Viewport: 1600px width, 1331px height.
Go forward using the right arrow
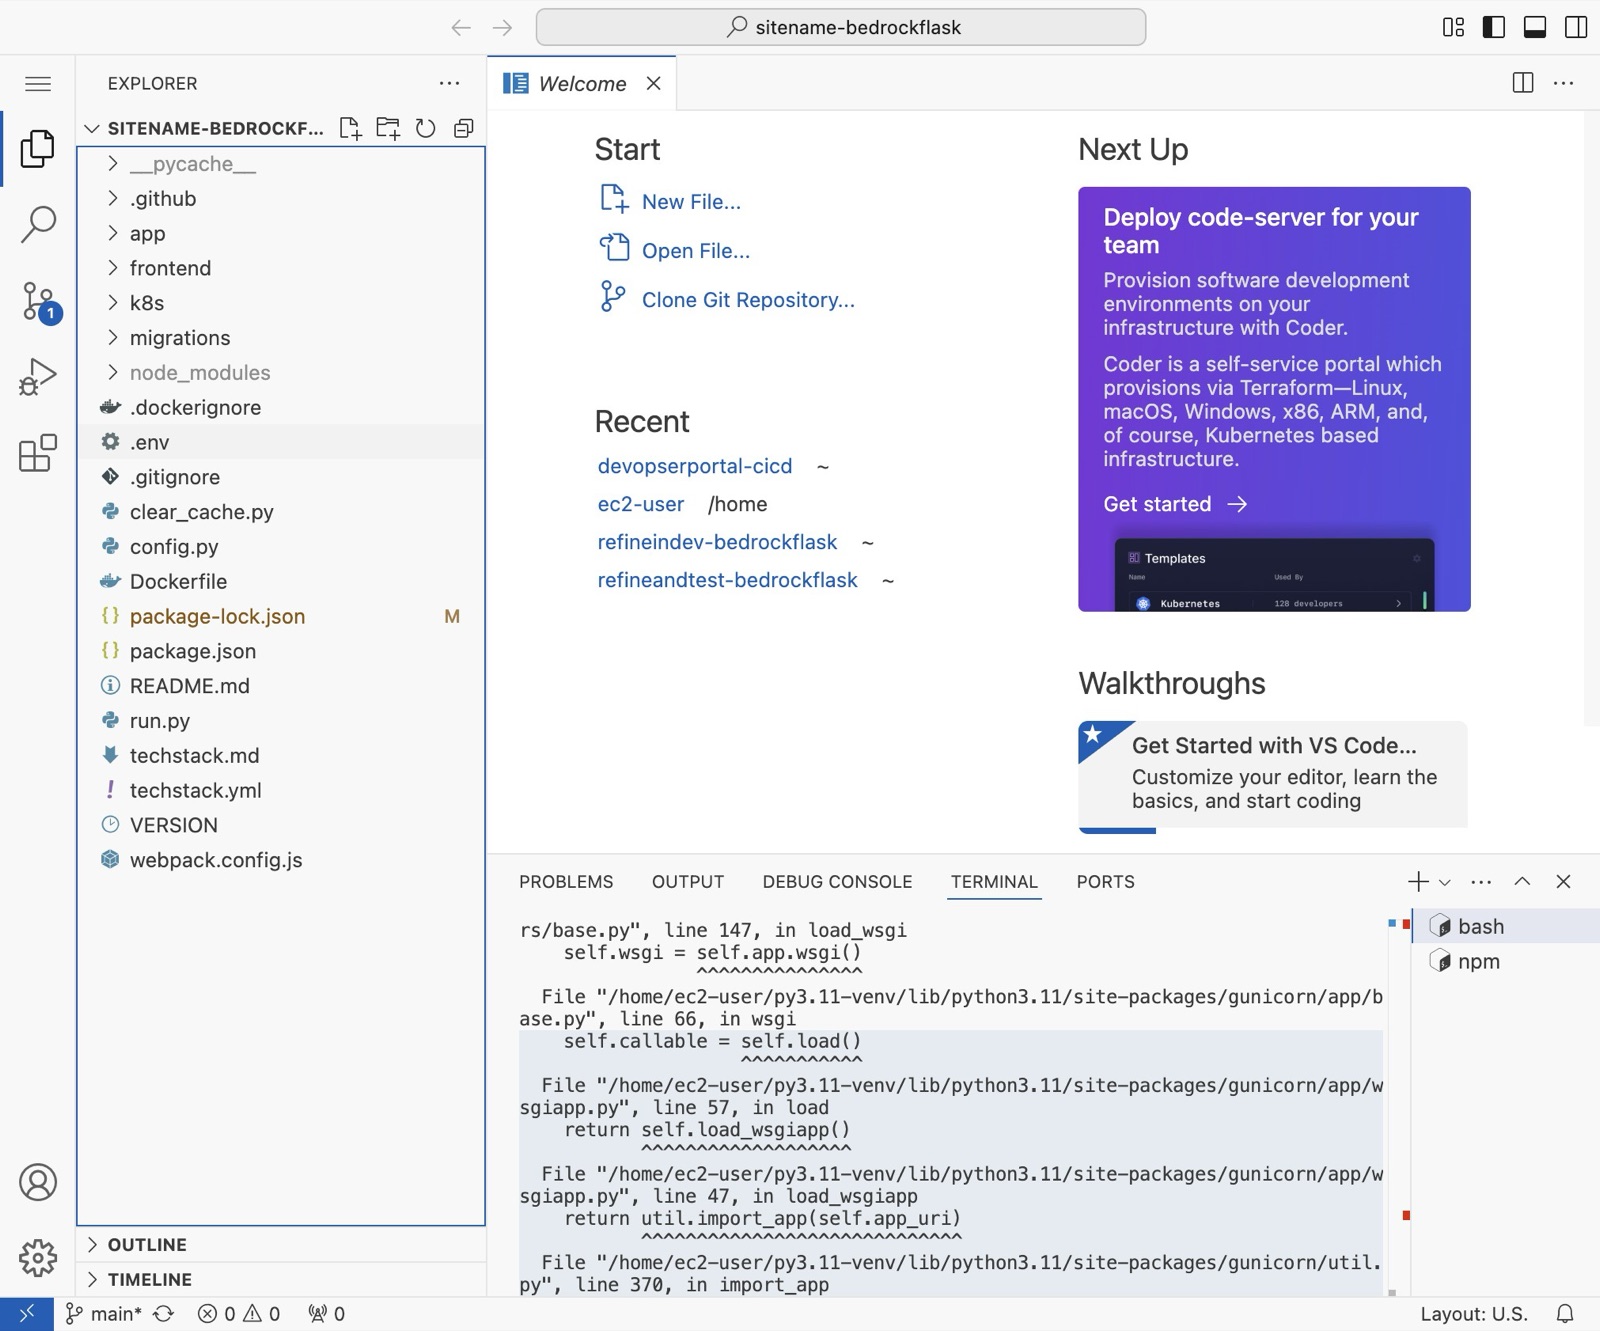[503, 28]
